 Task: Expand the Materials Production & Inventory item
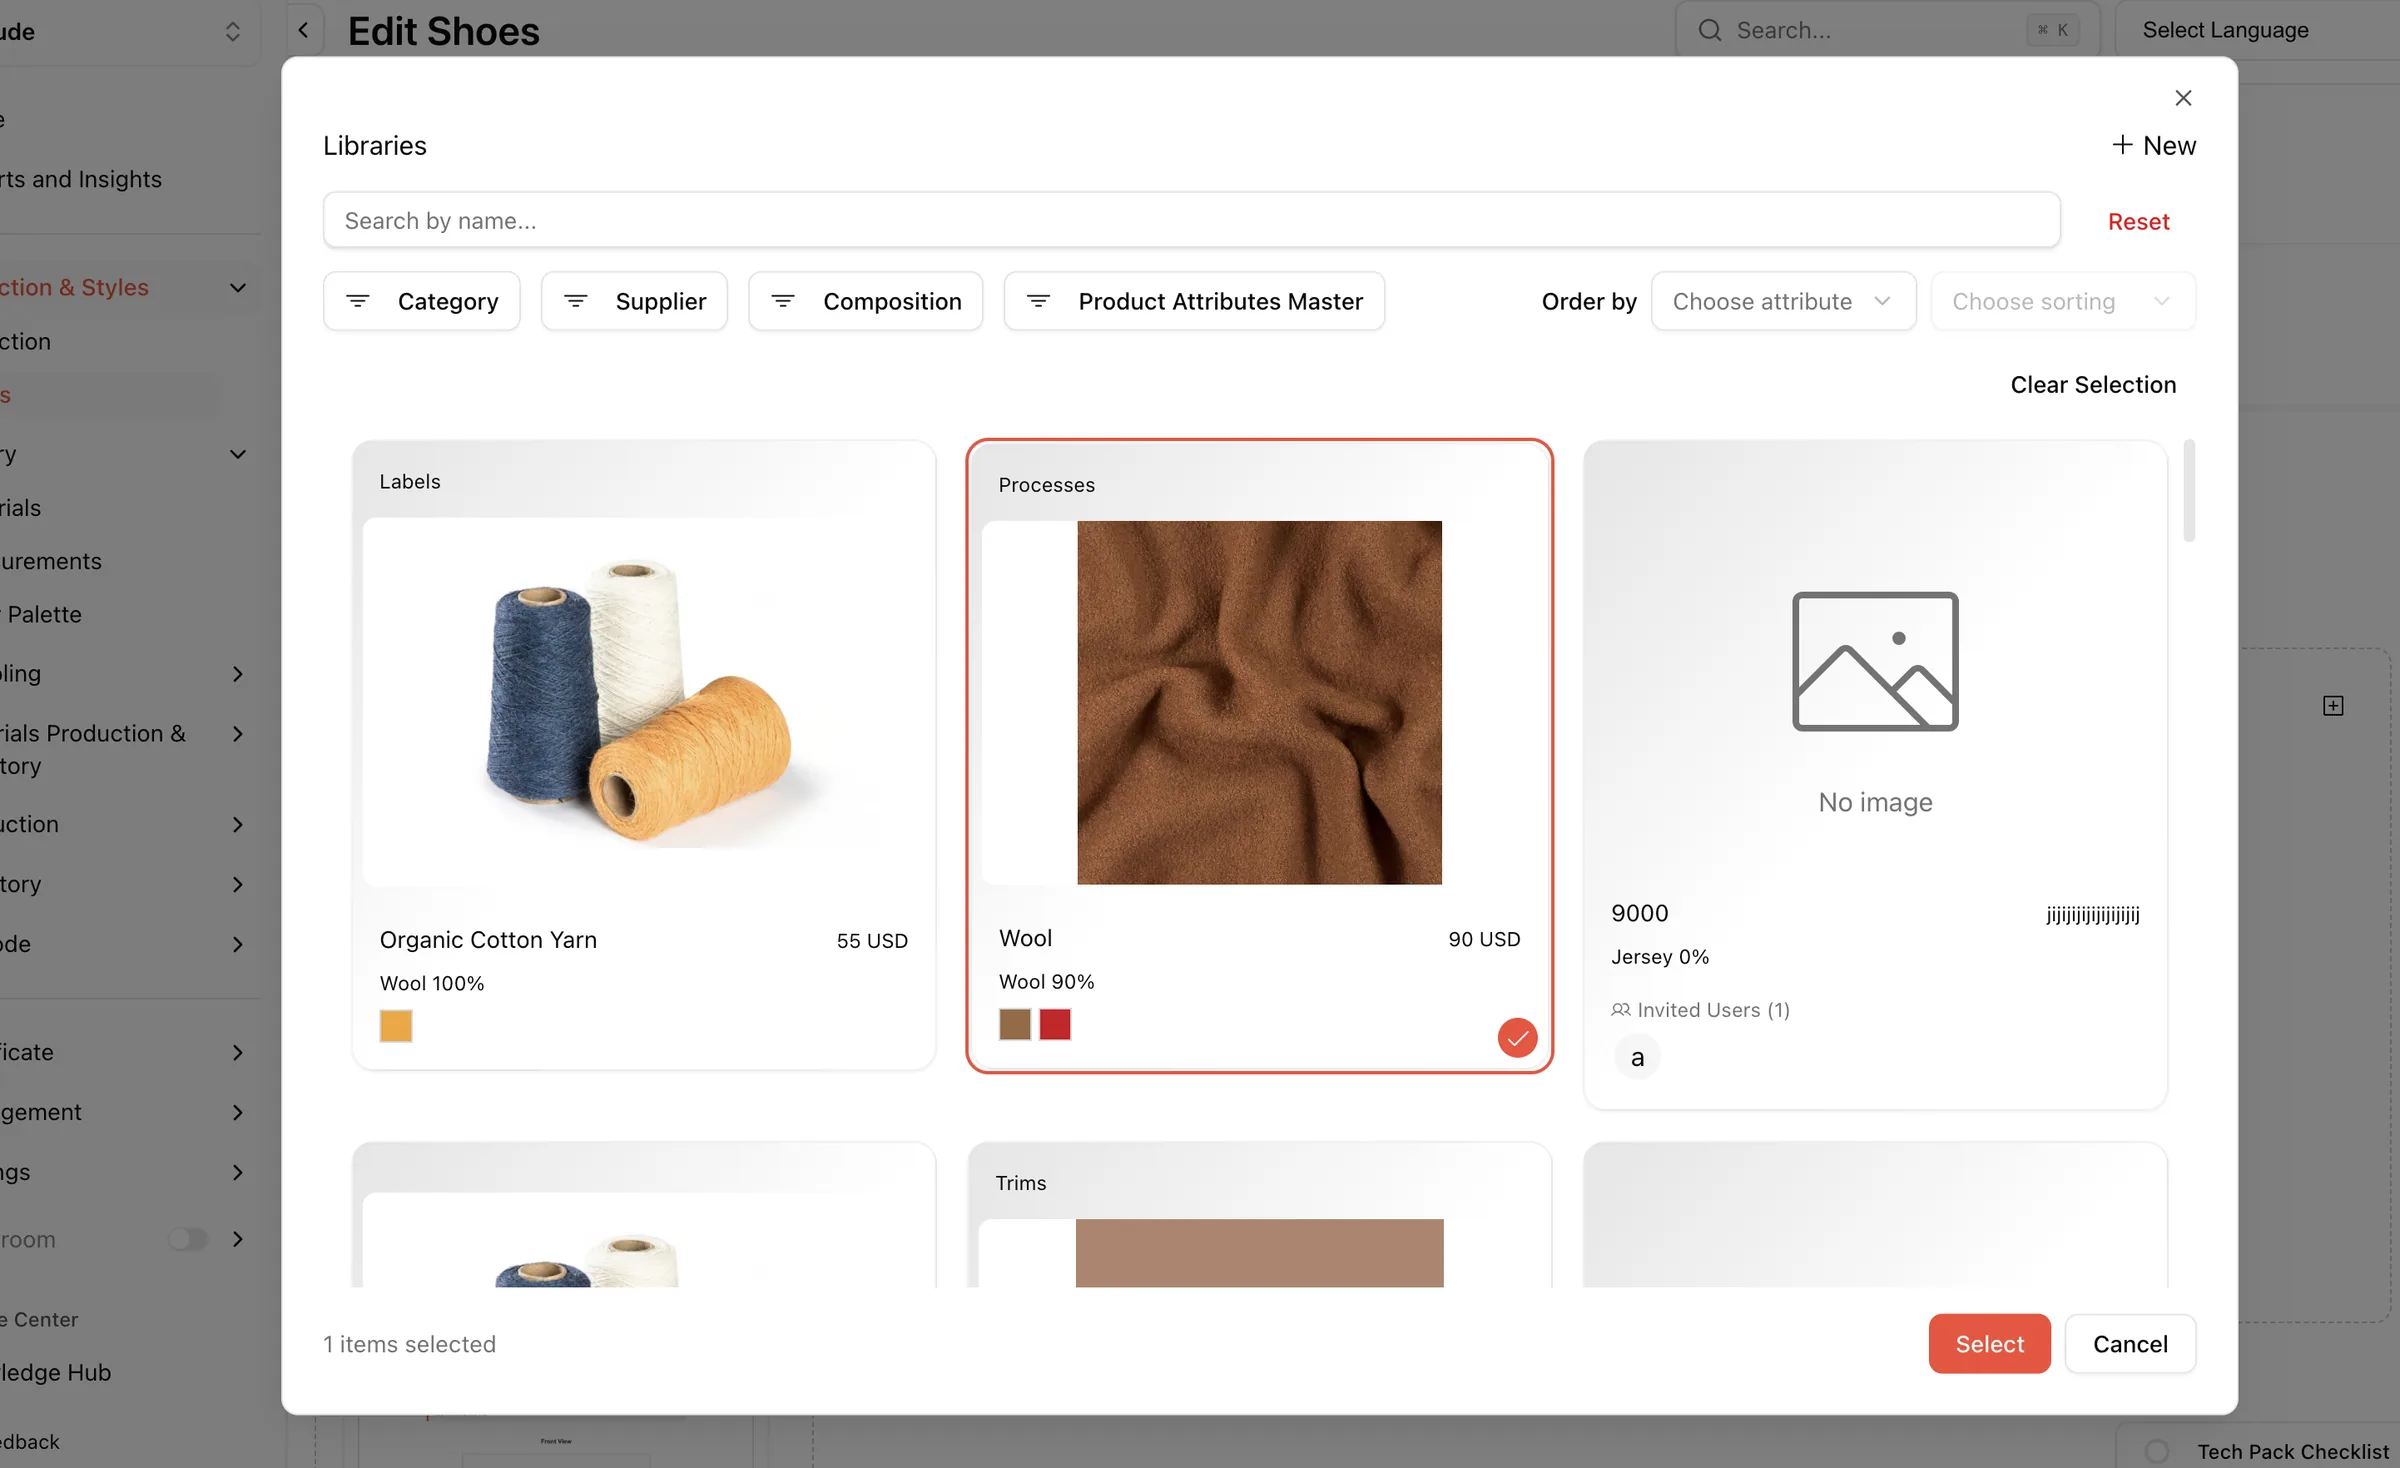coord(237,734)
